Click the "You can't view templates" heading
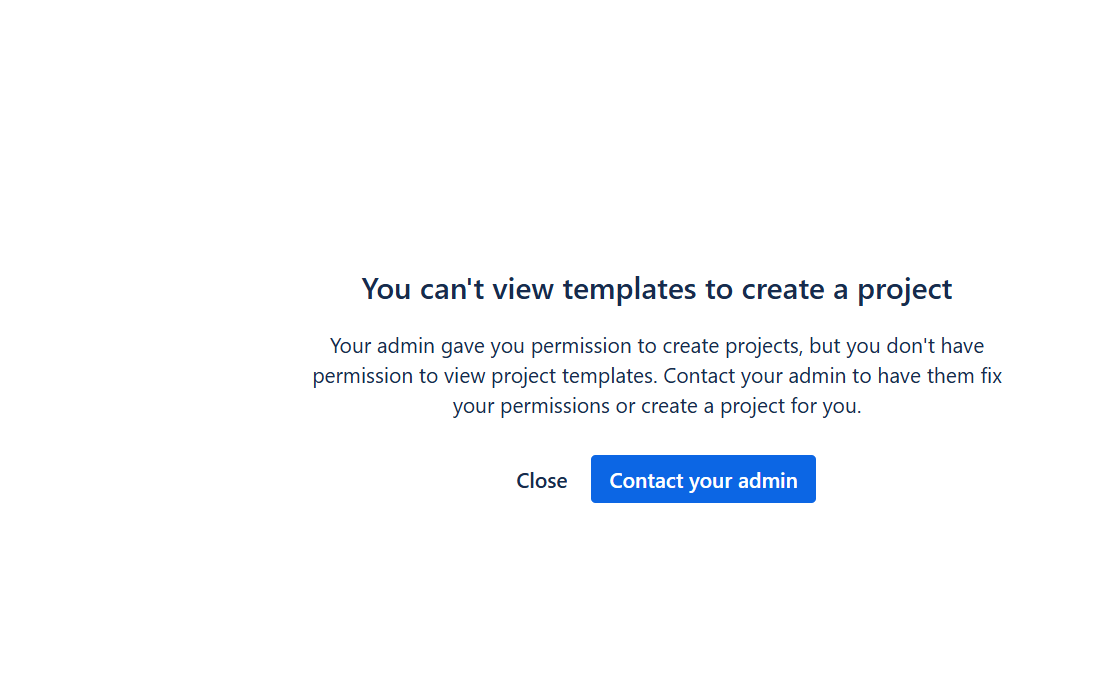Screen dimensions: 1095x692 click(x=656, y=289)
